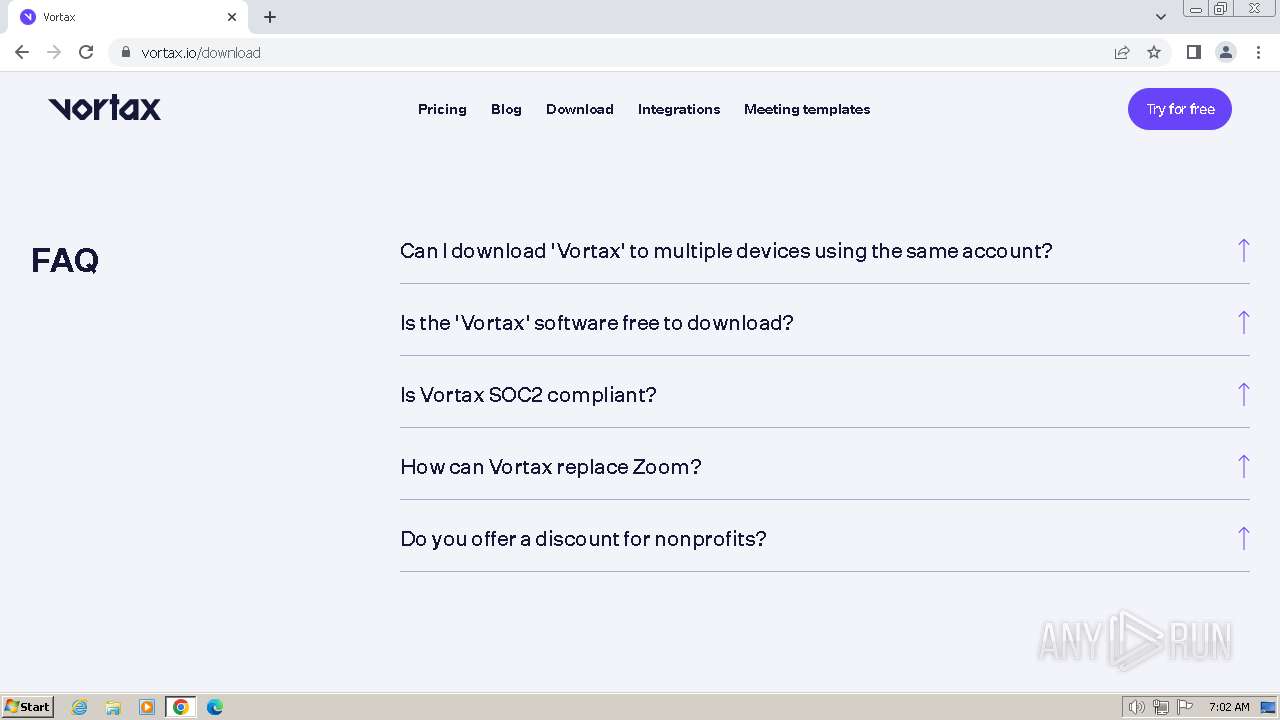Open the Pricing menu item

[x=442, y=109]
